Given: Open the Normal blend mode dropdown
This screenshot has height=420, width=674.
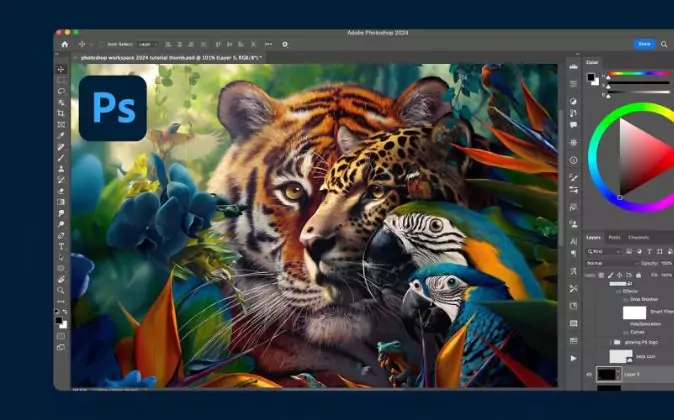Looking at the screenshot, I should (611, 263).
